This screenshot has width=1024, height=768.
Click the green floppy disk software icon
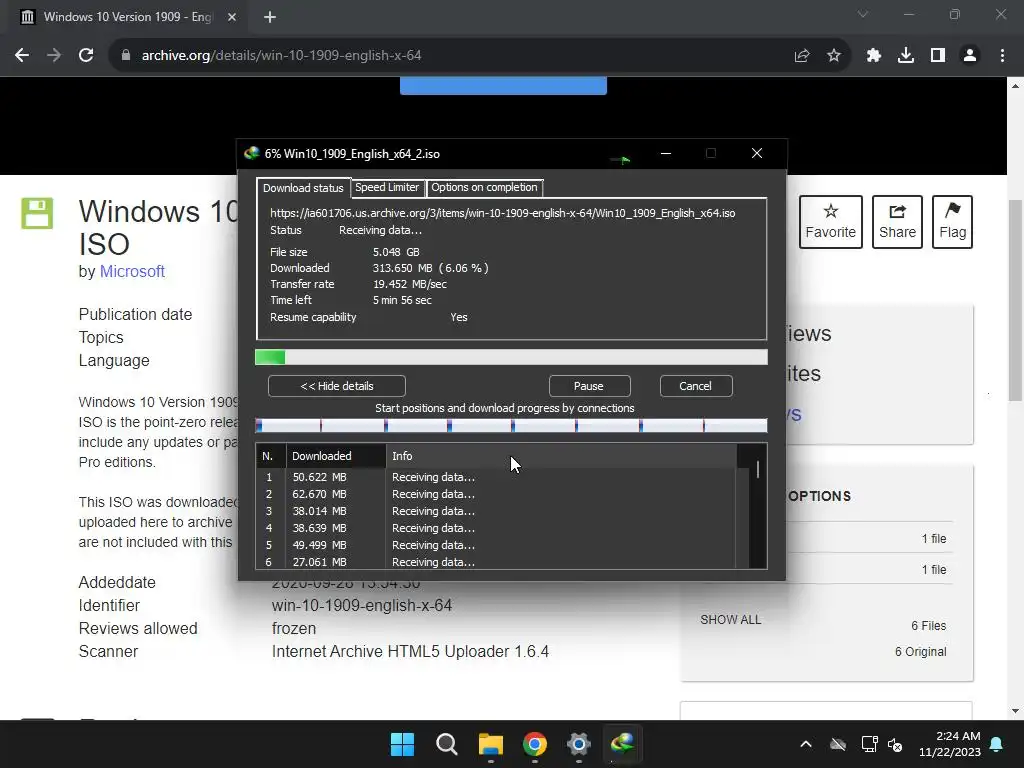37,214
